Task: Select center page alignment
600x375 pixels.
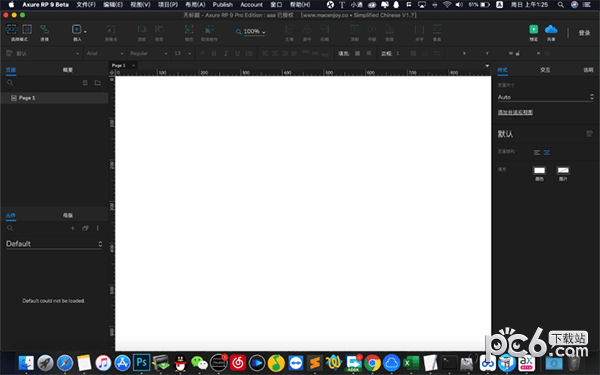Action: coord(547,153)
